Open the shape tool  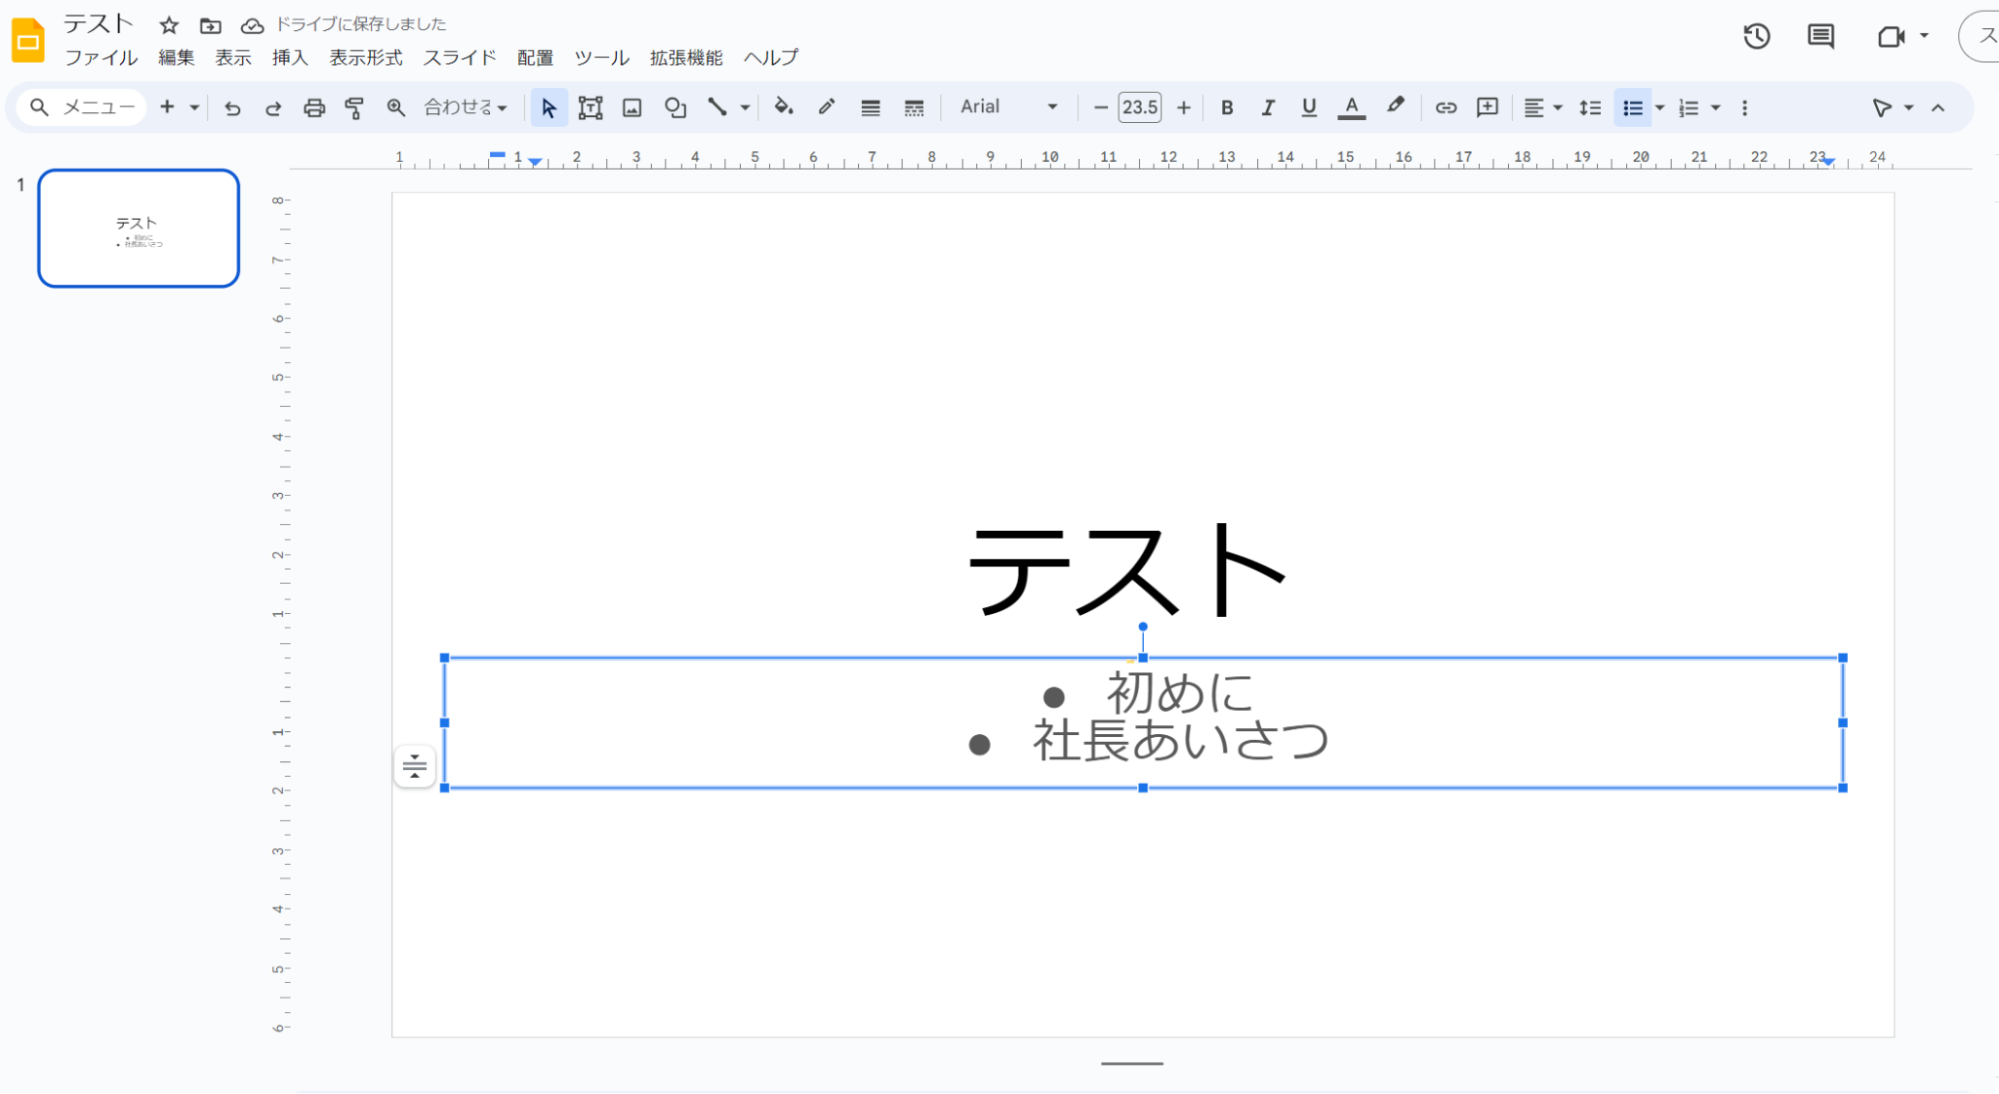675,108
